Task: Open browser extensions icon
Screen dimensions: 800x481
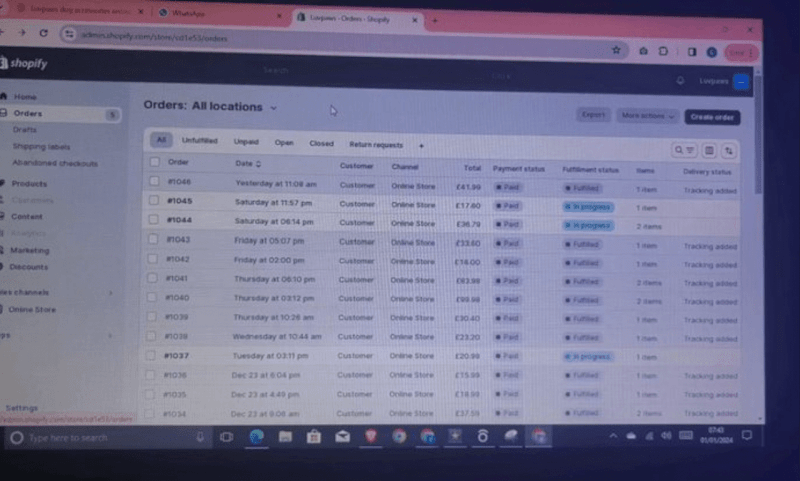Action: (x=663, y=51)
